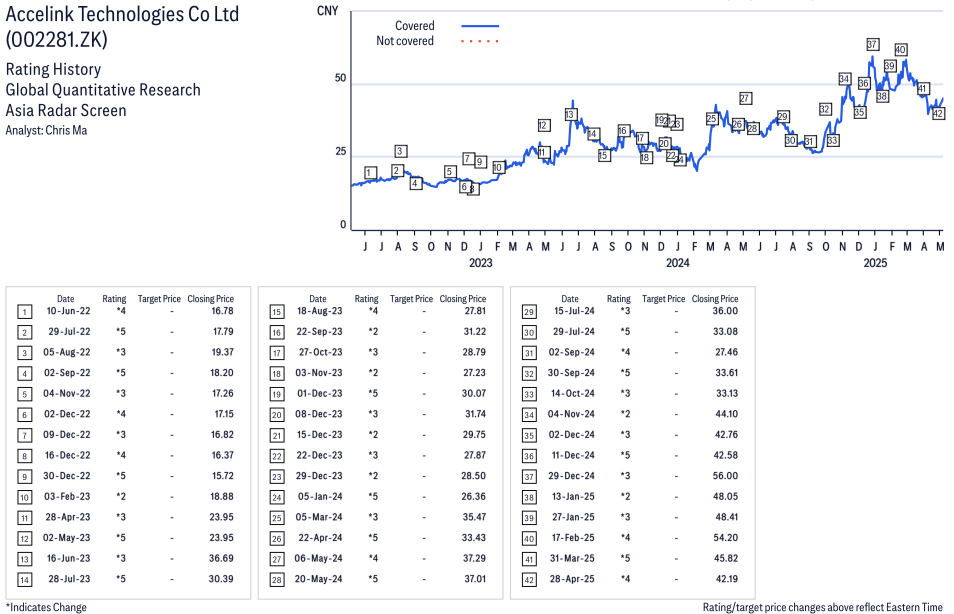Select chart marker 40 on the price line
This screenshot has height=614, width=954.
[x=900, y=50]
